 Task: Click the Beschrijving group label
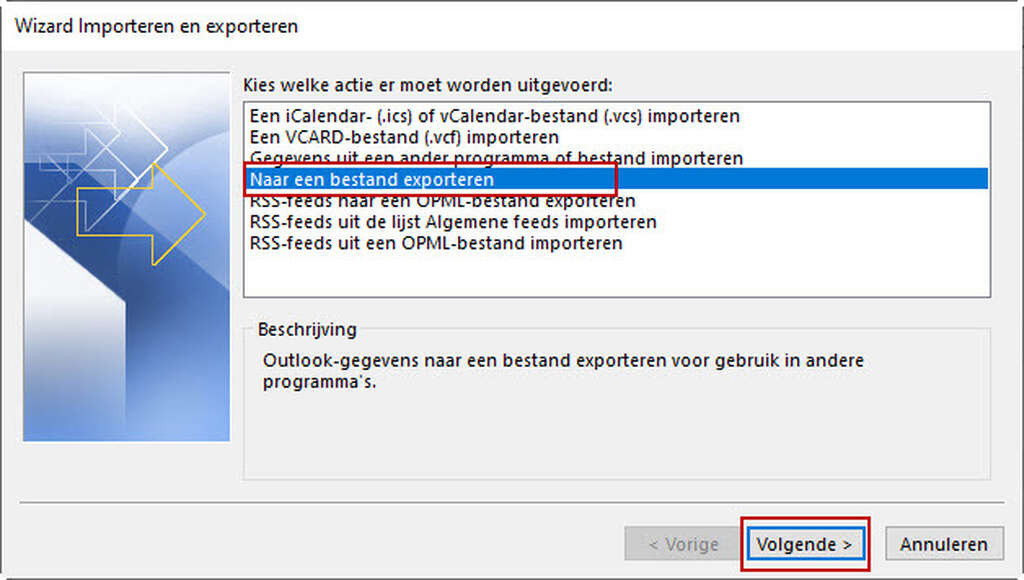tap(307, 329)
